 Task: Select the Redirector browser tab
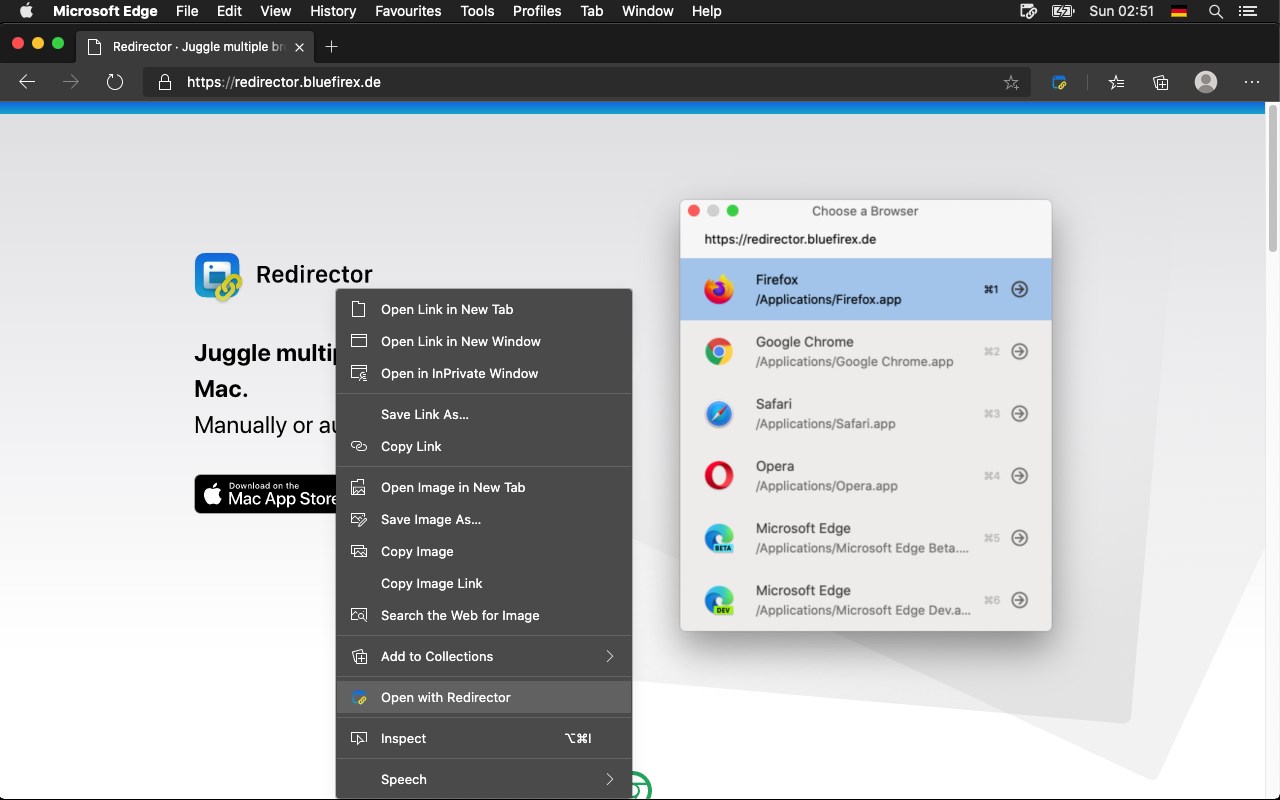196,47
